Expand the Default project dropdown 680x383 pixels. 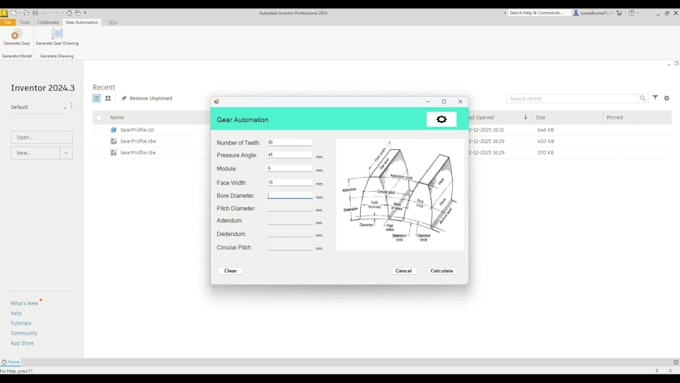(x=65, y=107)
